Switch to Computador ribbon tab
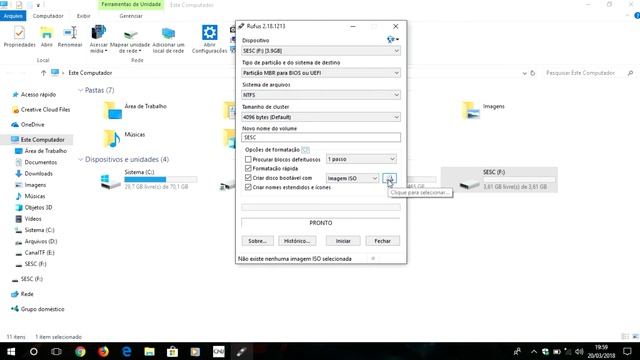640x360 pixels. coord(48,16)
